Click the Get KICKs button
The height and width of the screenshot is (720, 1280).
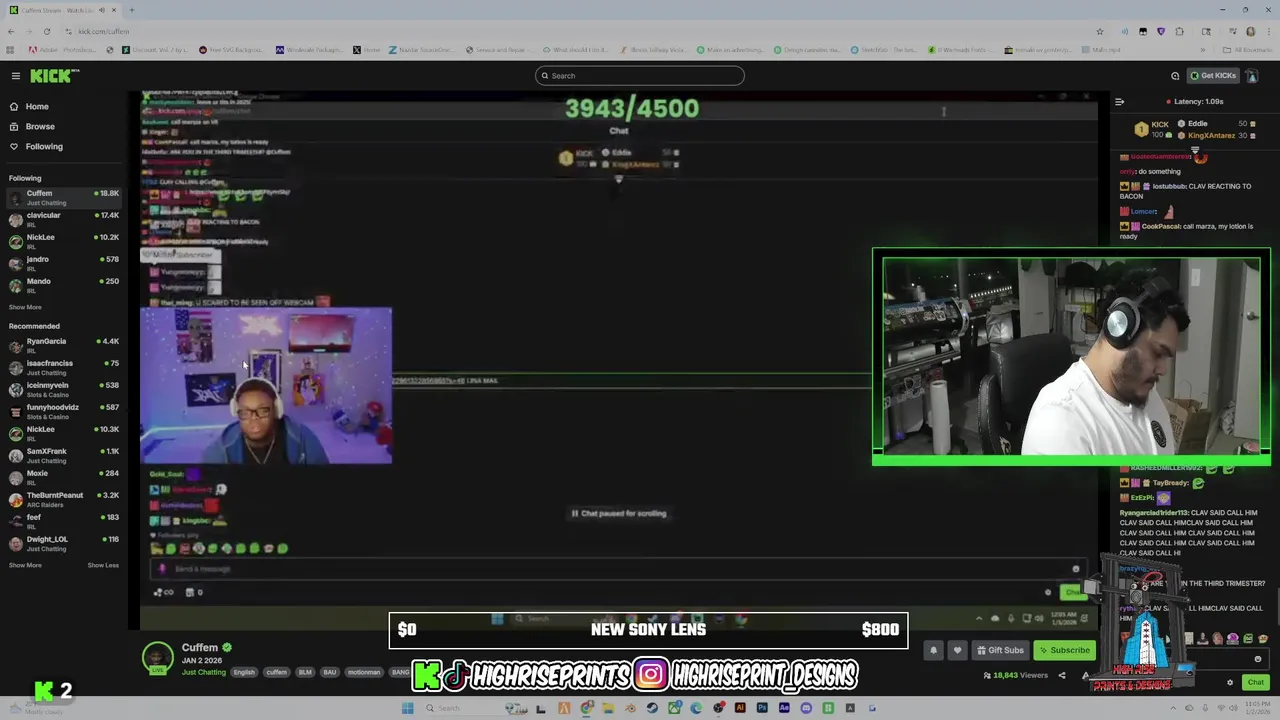(x=1213, y=76)
